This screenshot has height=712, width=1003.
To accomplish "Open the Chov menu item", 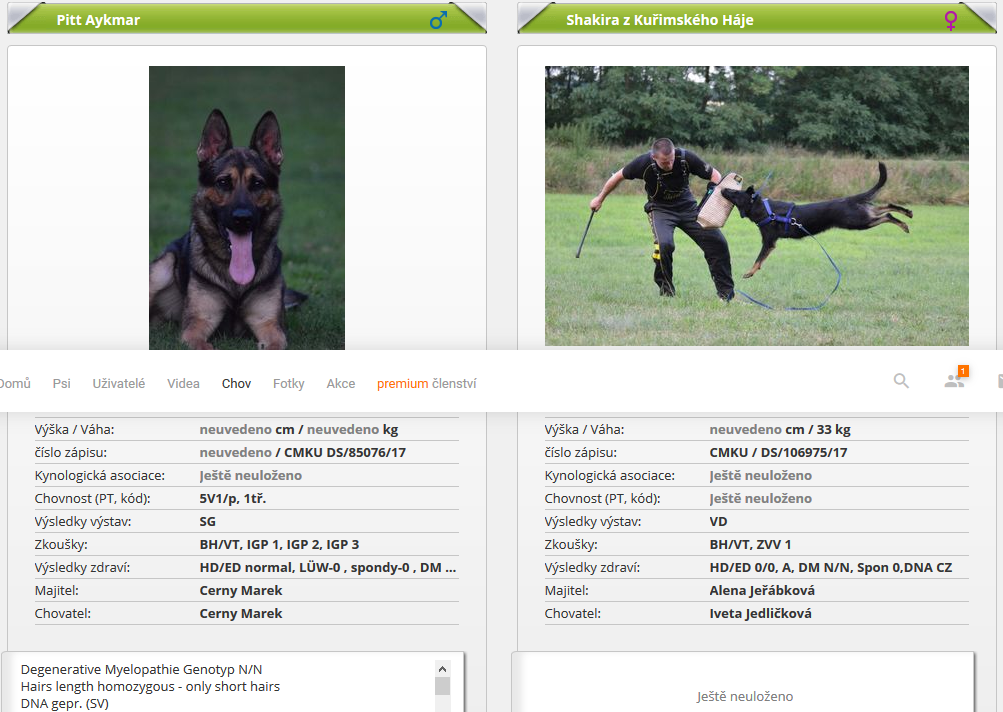I will pyautogui.click(x=236, y=383).
